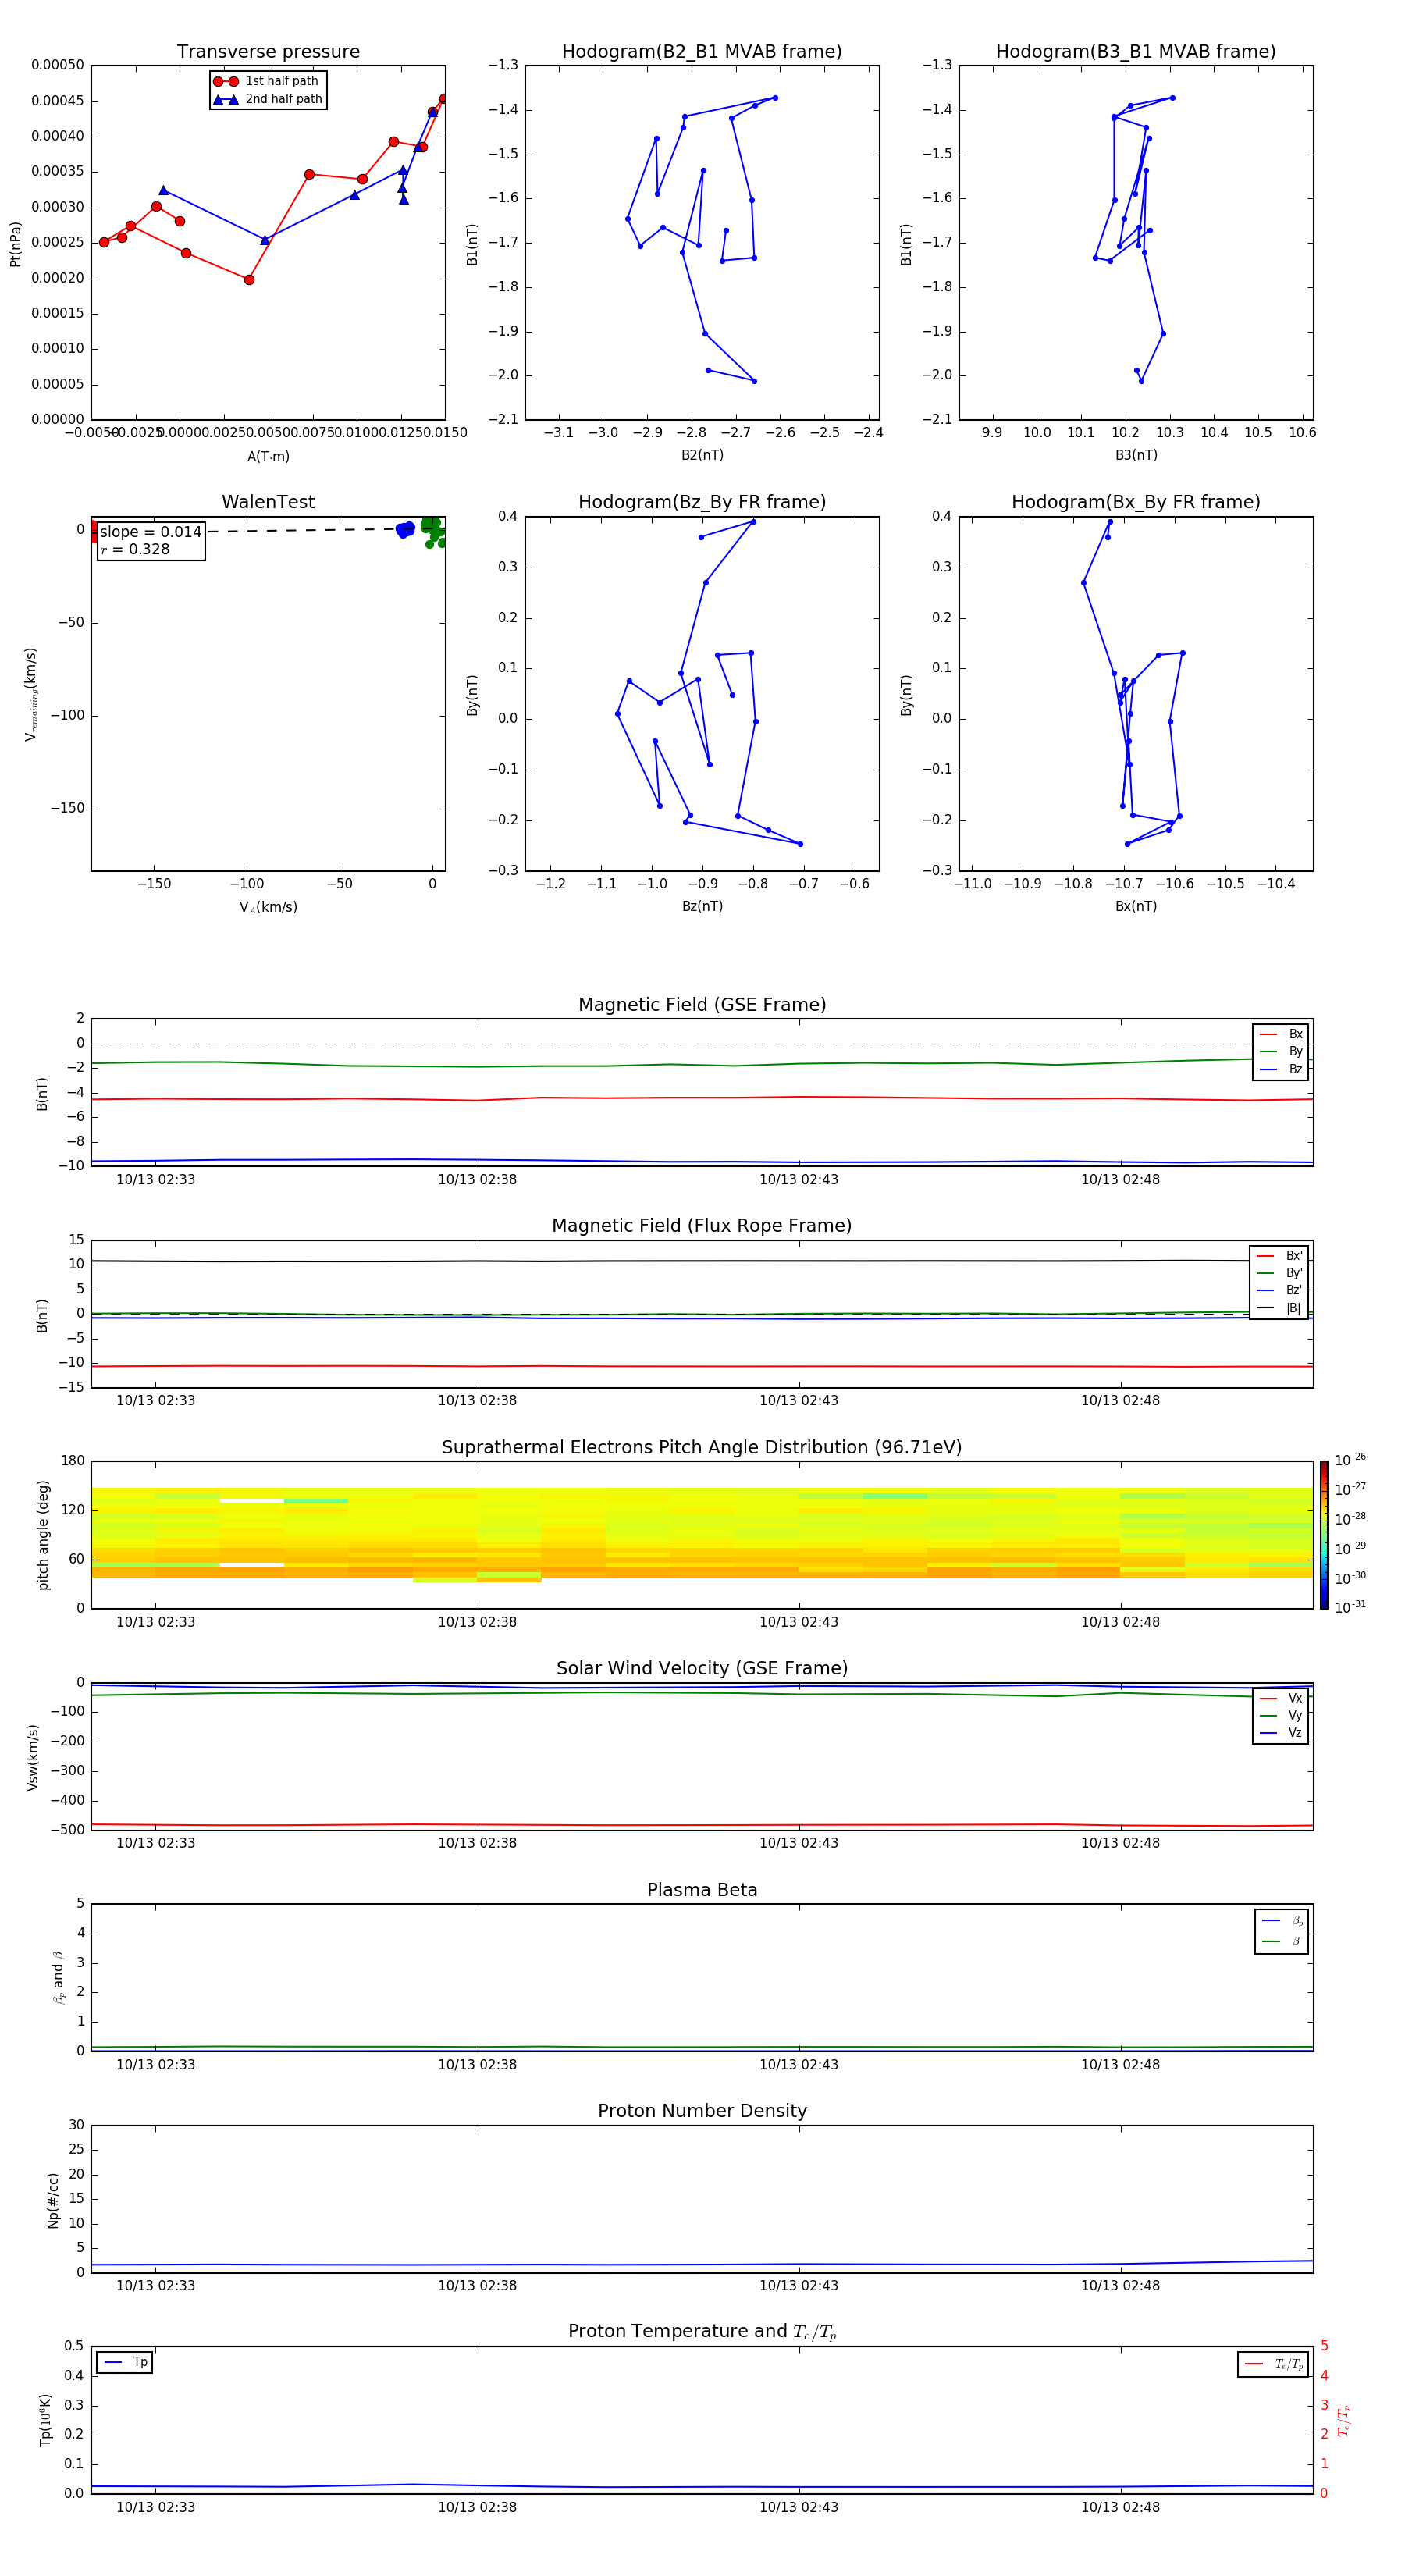Click the Hodogram(Bx_By FR frame) title

point(1136,502)
